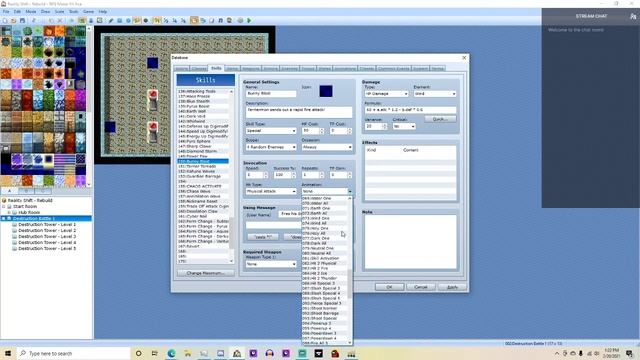640x360 pixels.
Task: Increase the Variance stepper value
Action: [x=384, y=125]
